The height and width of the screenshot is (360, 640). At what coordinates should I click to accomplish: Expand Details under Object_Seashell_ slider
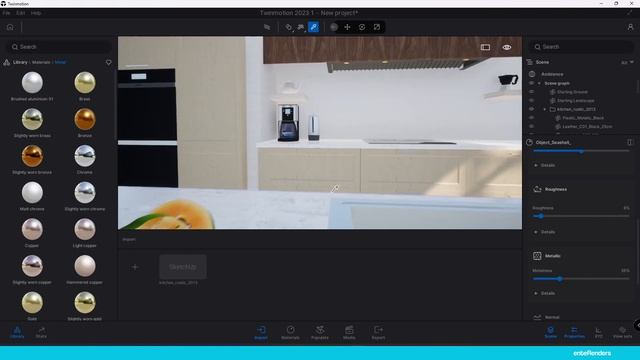coord(544,165)
